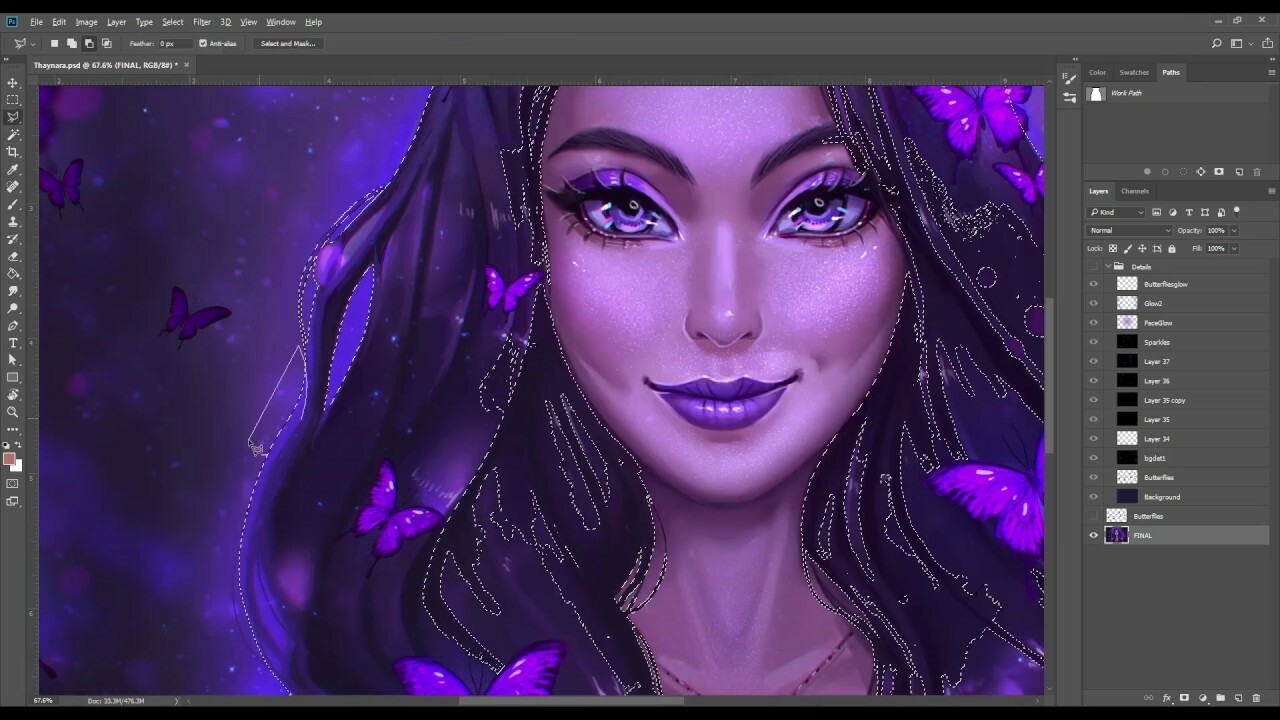Hide the FINAL layer visibility eye

pos(1093,535)
